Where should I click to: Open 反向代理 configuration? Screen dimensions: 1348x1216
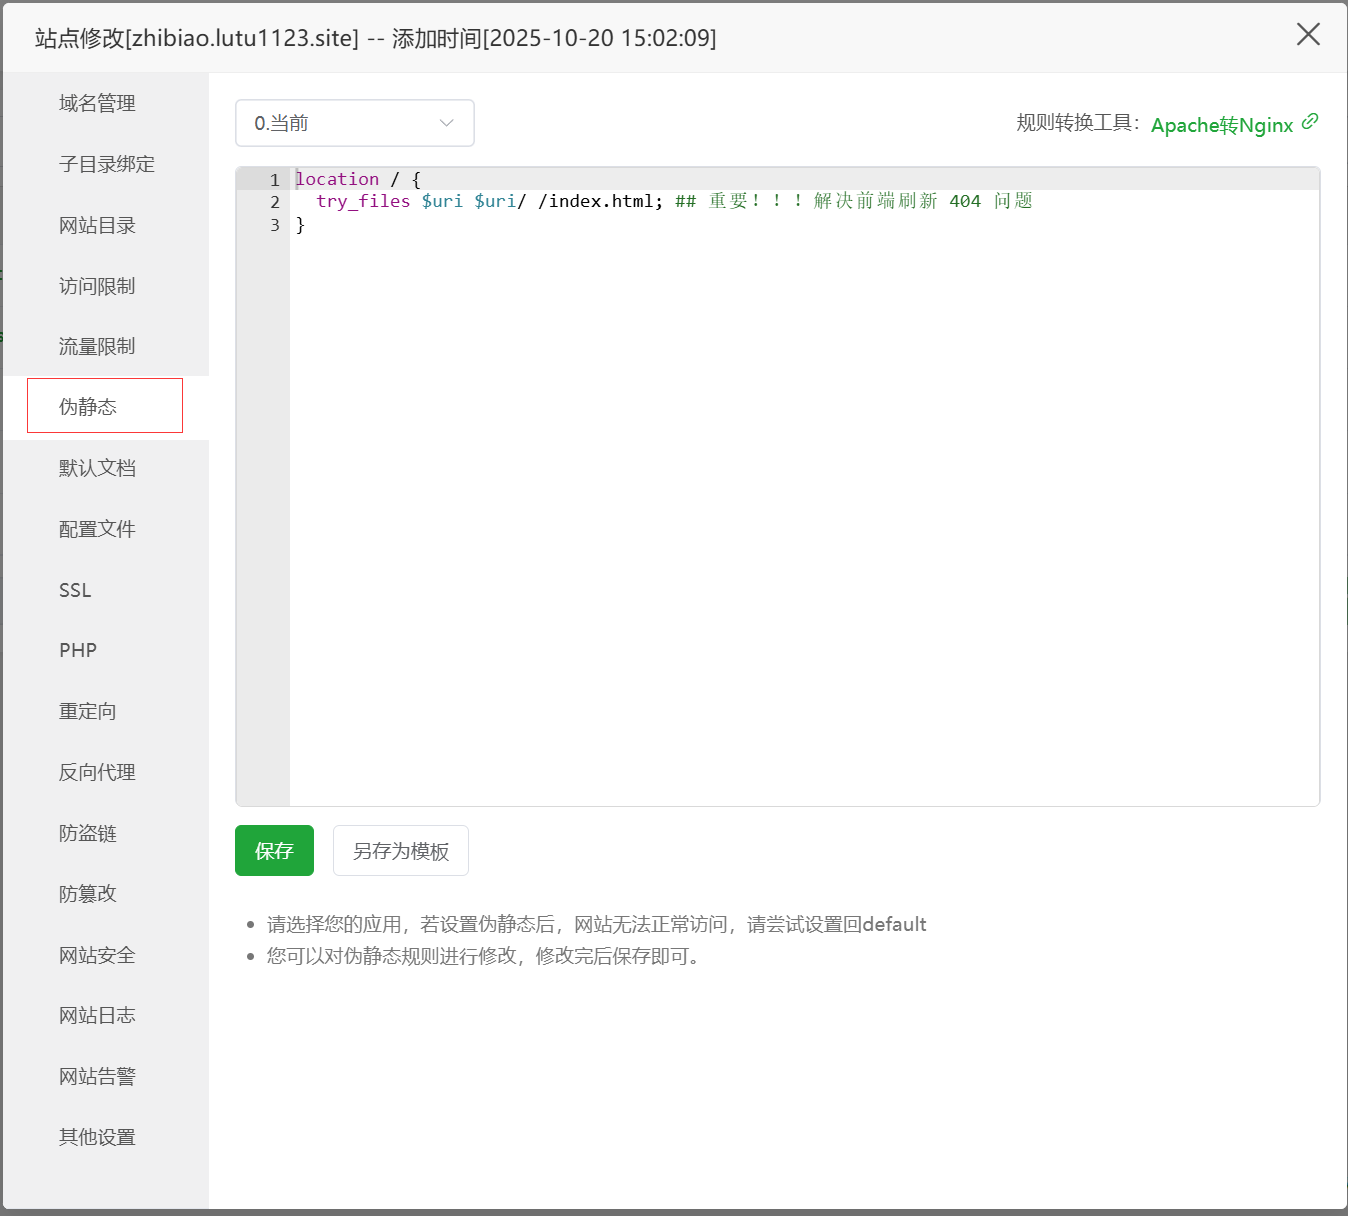pos(97,772)
